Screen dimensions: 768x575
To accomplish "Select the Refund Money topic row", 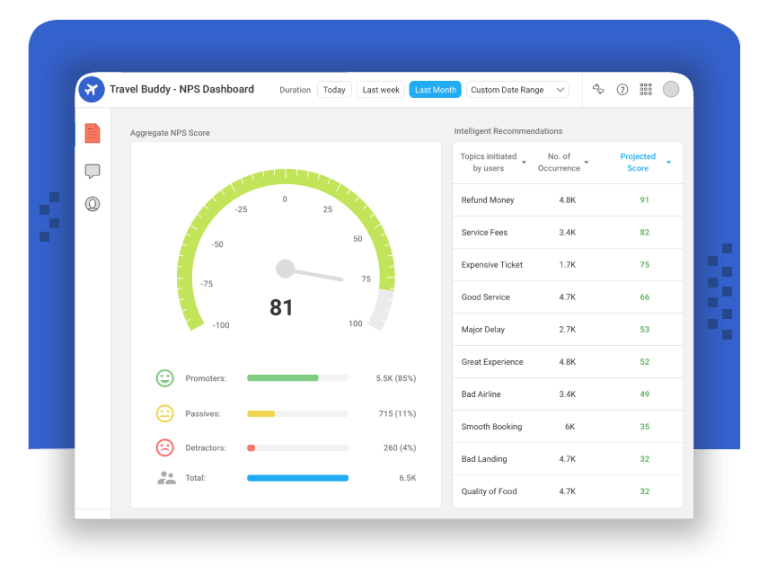I will 567,200.
